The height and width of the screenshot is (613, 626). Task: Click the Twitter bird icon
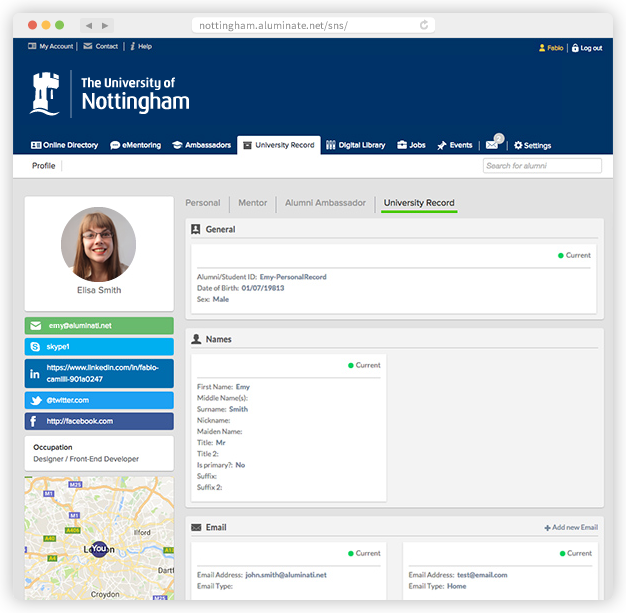[x=36, y=400]
